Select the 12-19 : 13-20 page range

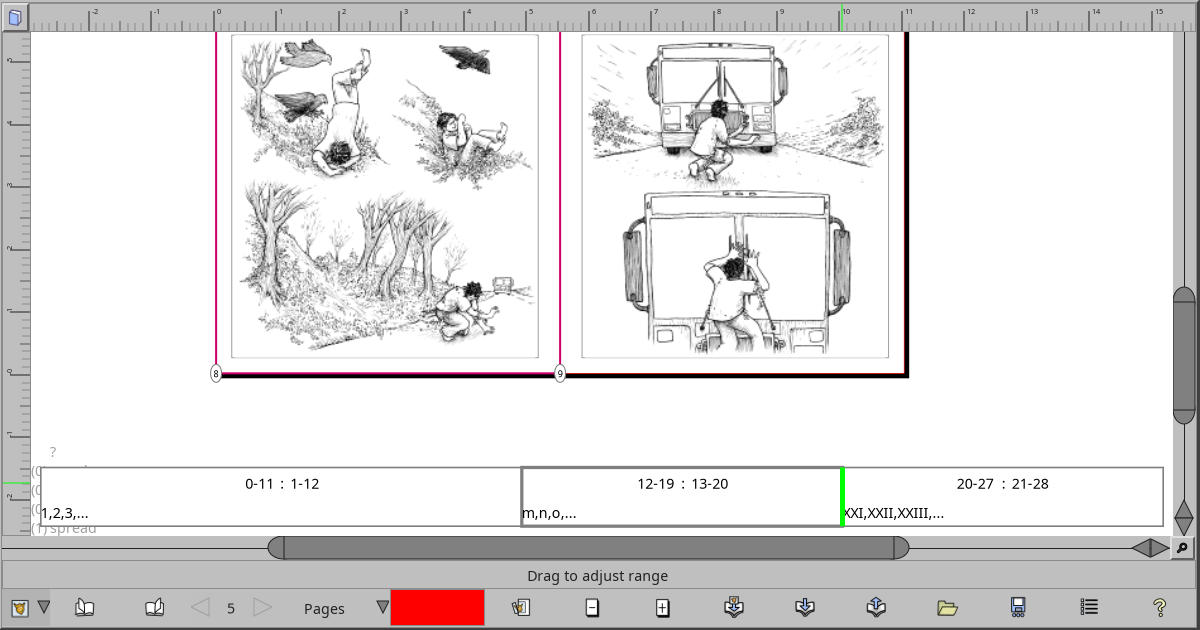(x=681, y=495)
